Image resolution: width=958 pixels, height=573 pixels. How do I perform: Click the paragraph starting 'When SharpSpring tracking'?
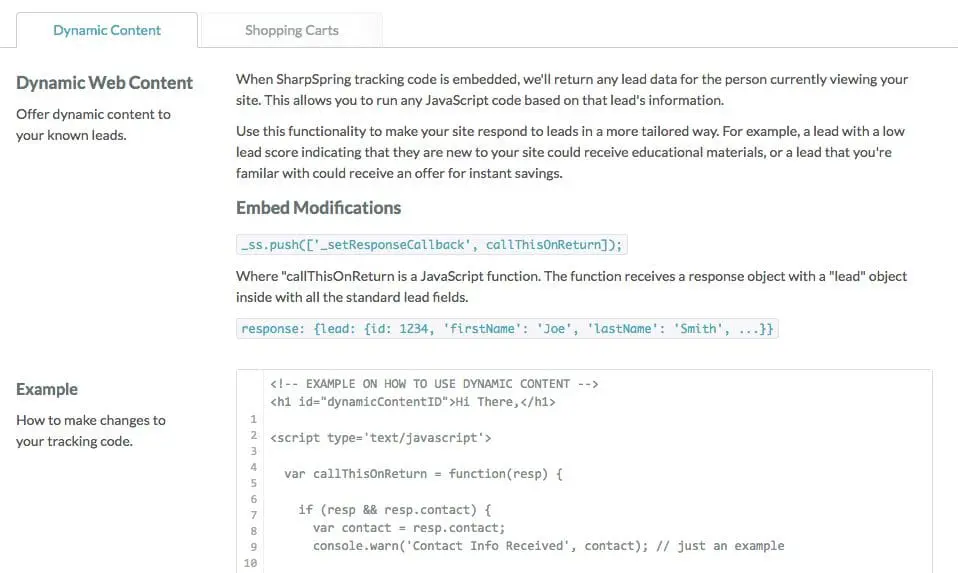click(572, 89)
